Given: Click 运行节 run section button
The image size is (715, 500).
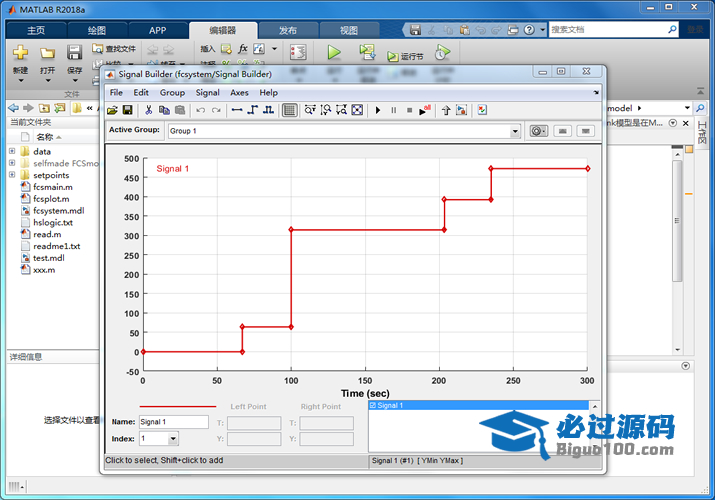Looking at the screenshot, I should point(405,56).
